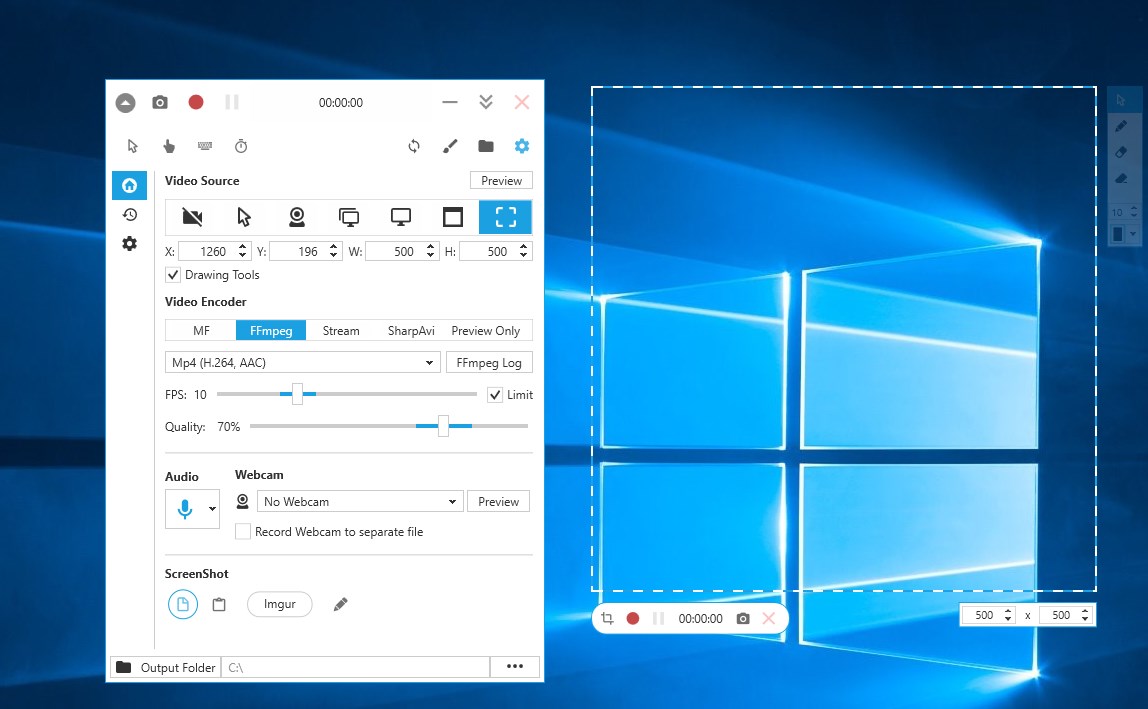Click the Output Folder button
The height and width of the screenshot is (709, 1148).
pyautogui.click(x=165, y=667)
